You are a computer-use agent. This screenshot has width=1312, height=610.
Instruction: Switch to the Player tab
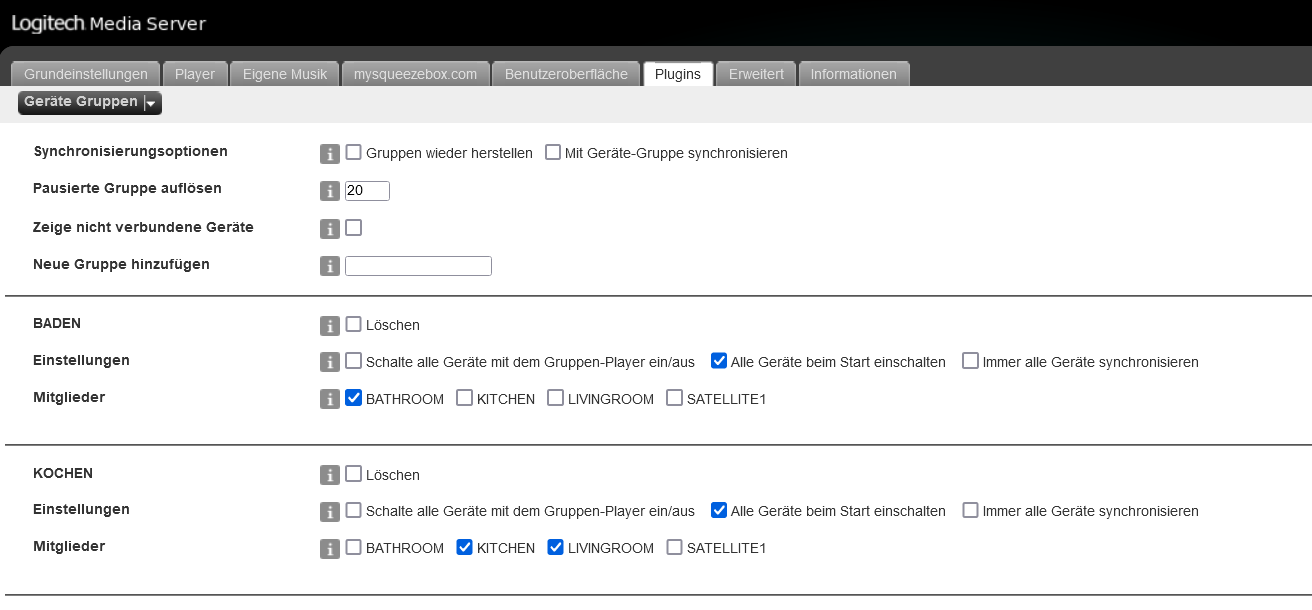tap(195, 74)
